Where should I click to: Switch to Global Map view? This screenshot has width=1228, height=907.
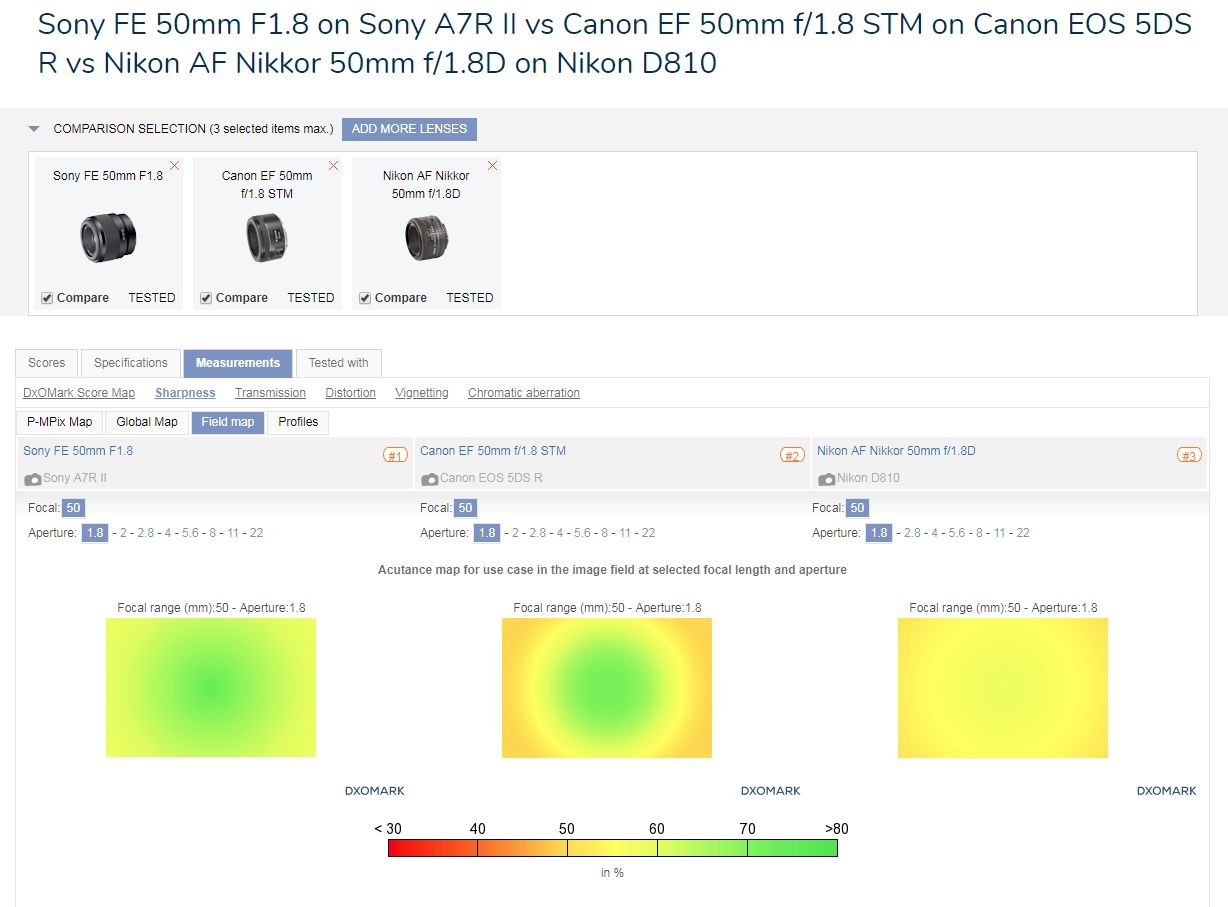tap(147, 422)
